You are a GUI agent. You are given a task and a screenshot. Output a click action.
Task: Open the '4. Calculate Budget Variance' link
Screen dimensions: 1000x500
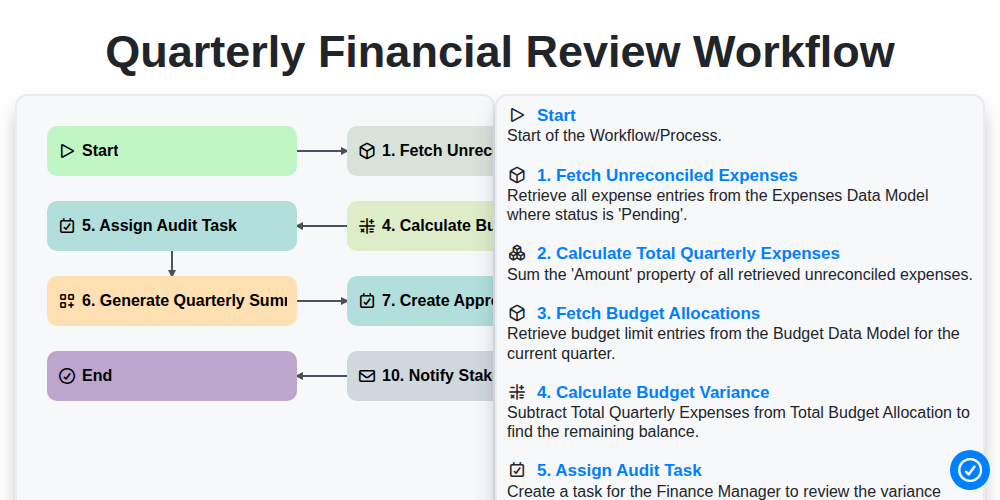click(x=653, y=392)
